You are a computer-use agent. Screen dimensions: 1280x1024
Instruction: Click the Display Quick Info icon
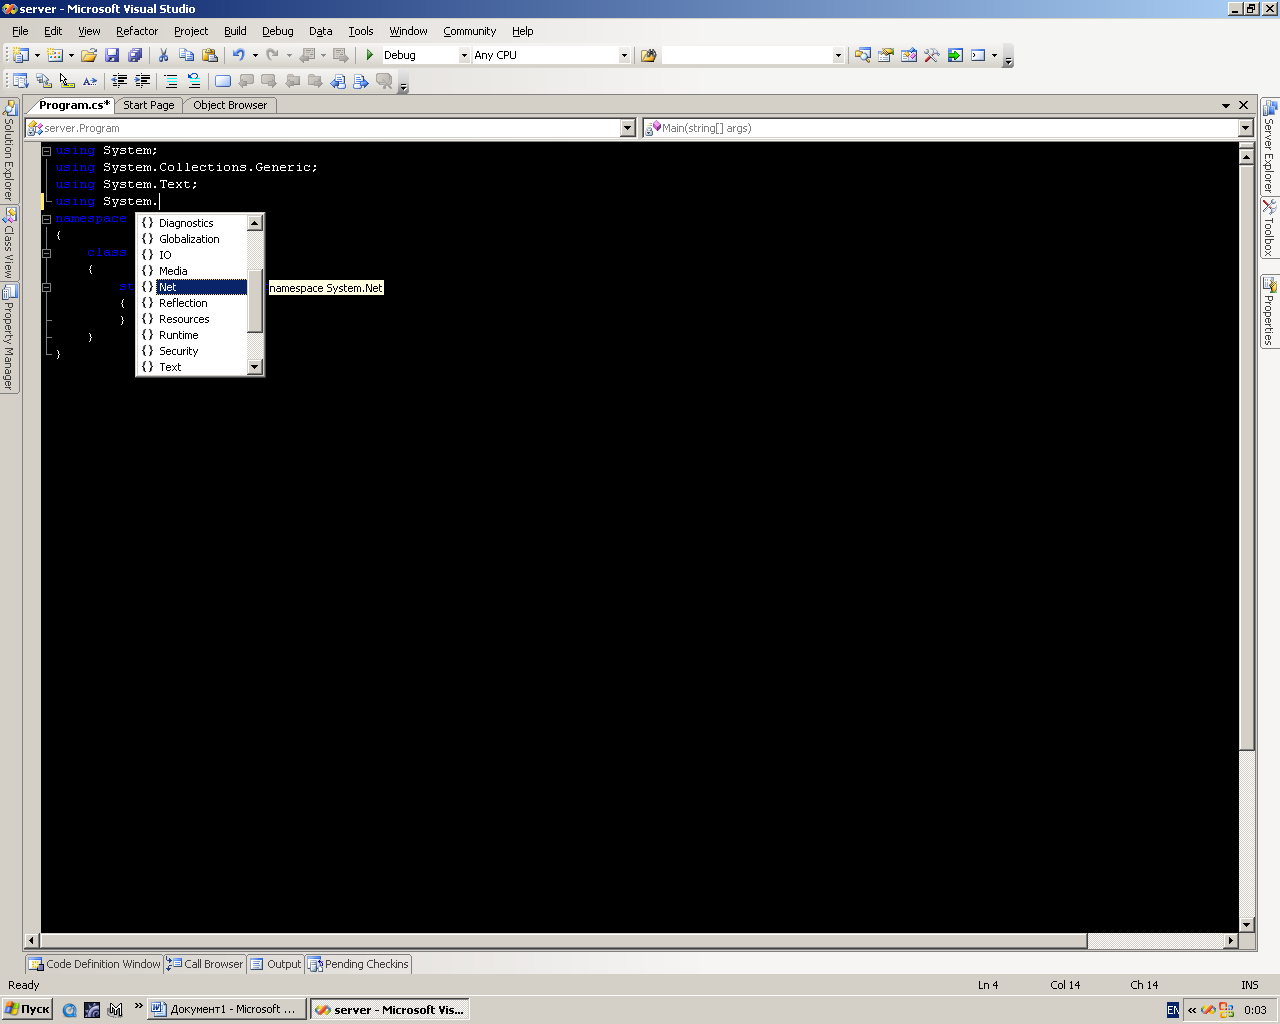[x=67, y=81]
